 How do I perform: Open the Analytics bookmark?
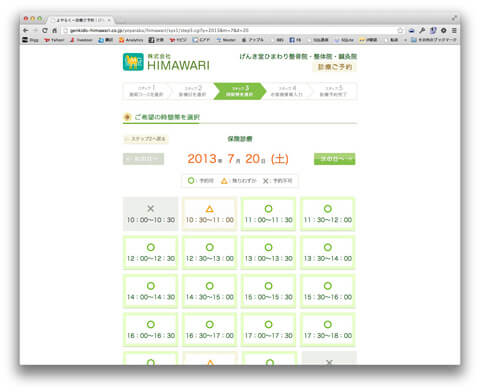(131, 40)
